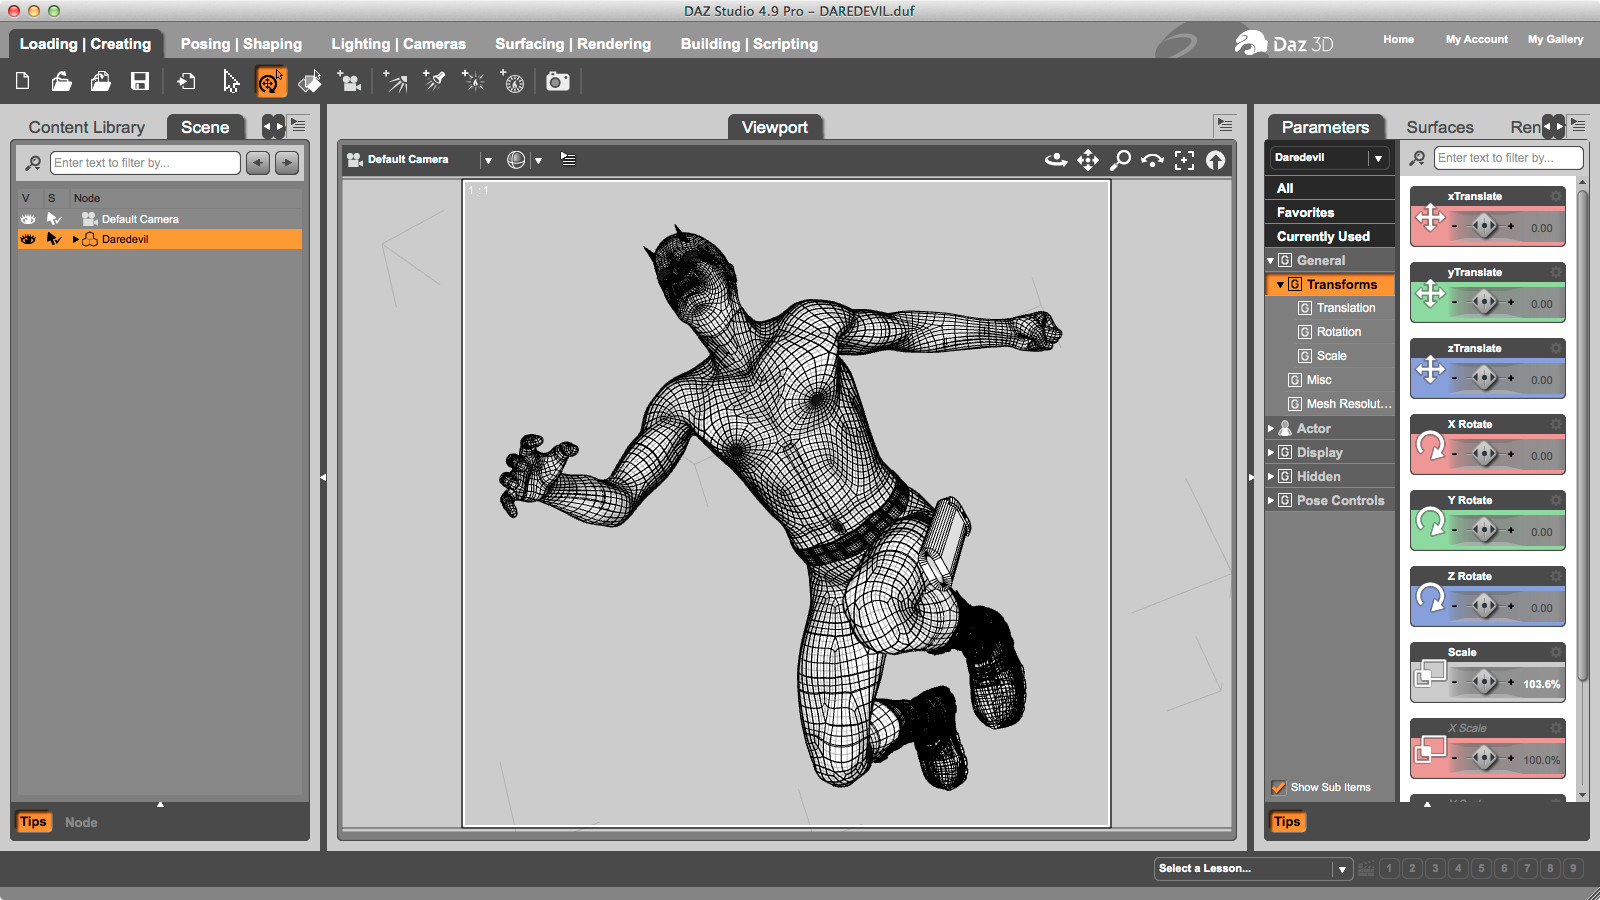Switch to Building | Scripting activity tab
Screen dimensions: 1600x900
[x=749, y=44]
